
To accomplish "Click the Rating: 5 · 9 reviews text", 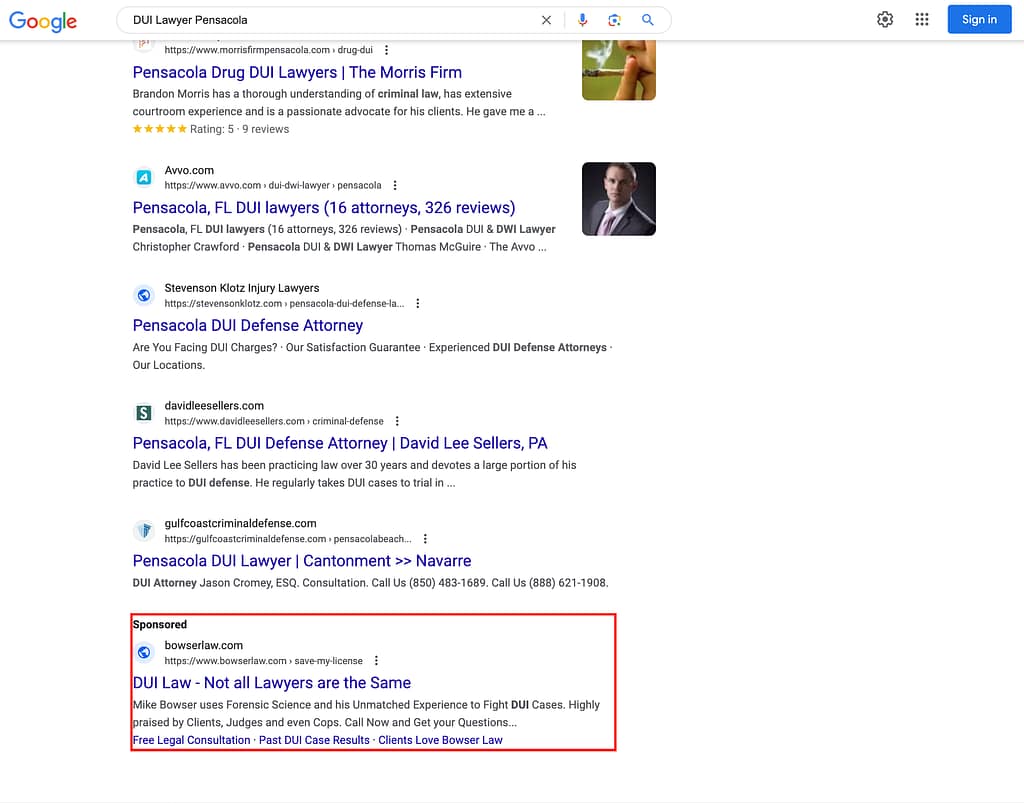I will pos(239,129).
